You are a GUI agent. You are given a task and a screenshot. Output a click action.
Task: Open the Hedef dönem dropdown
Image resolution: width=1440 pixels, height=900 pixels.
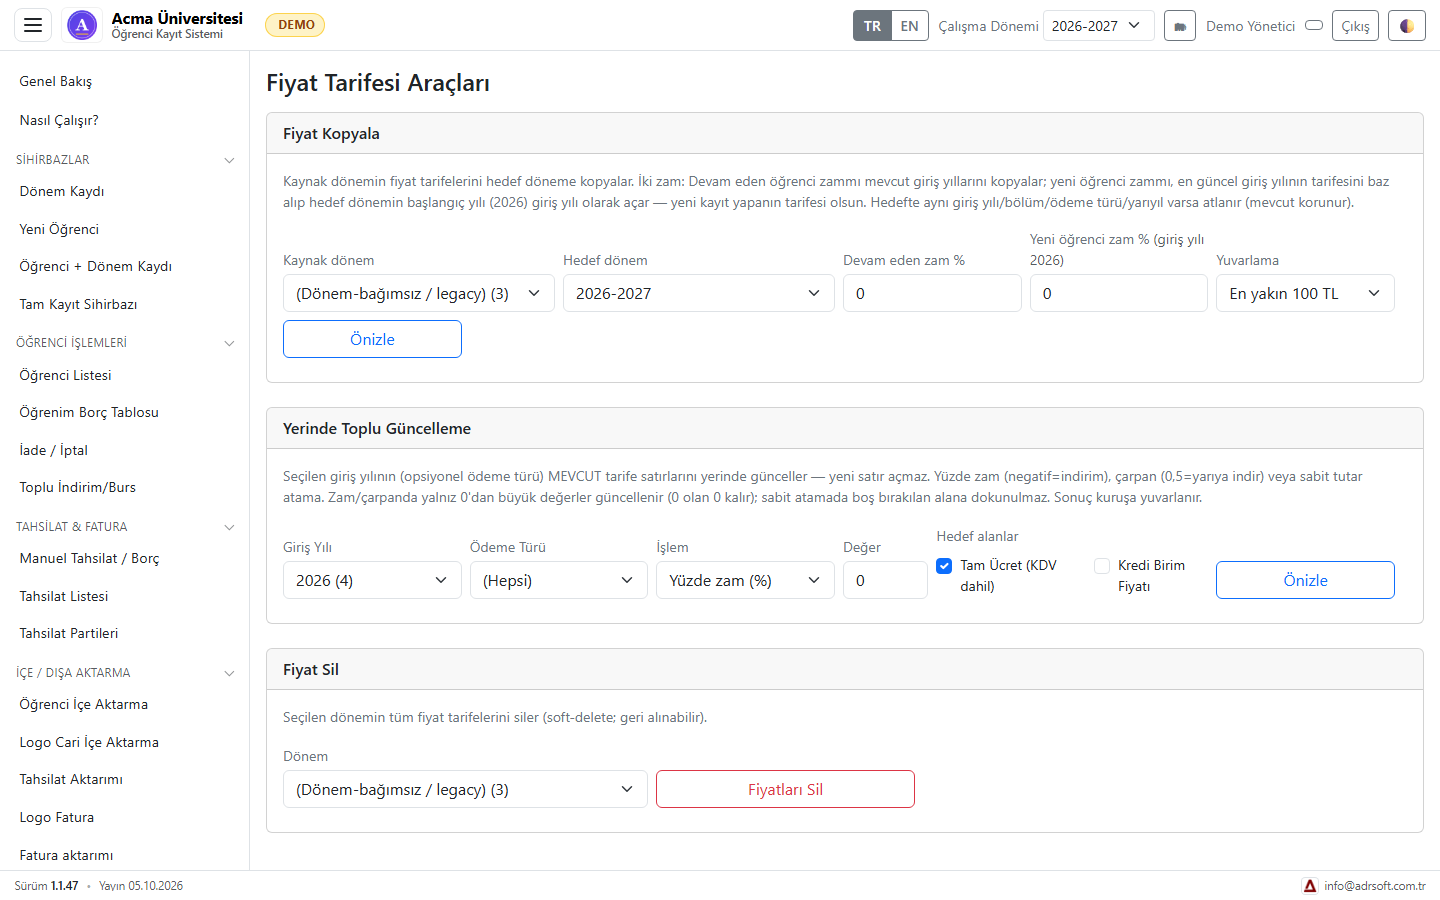[698, 293]
